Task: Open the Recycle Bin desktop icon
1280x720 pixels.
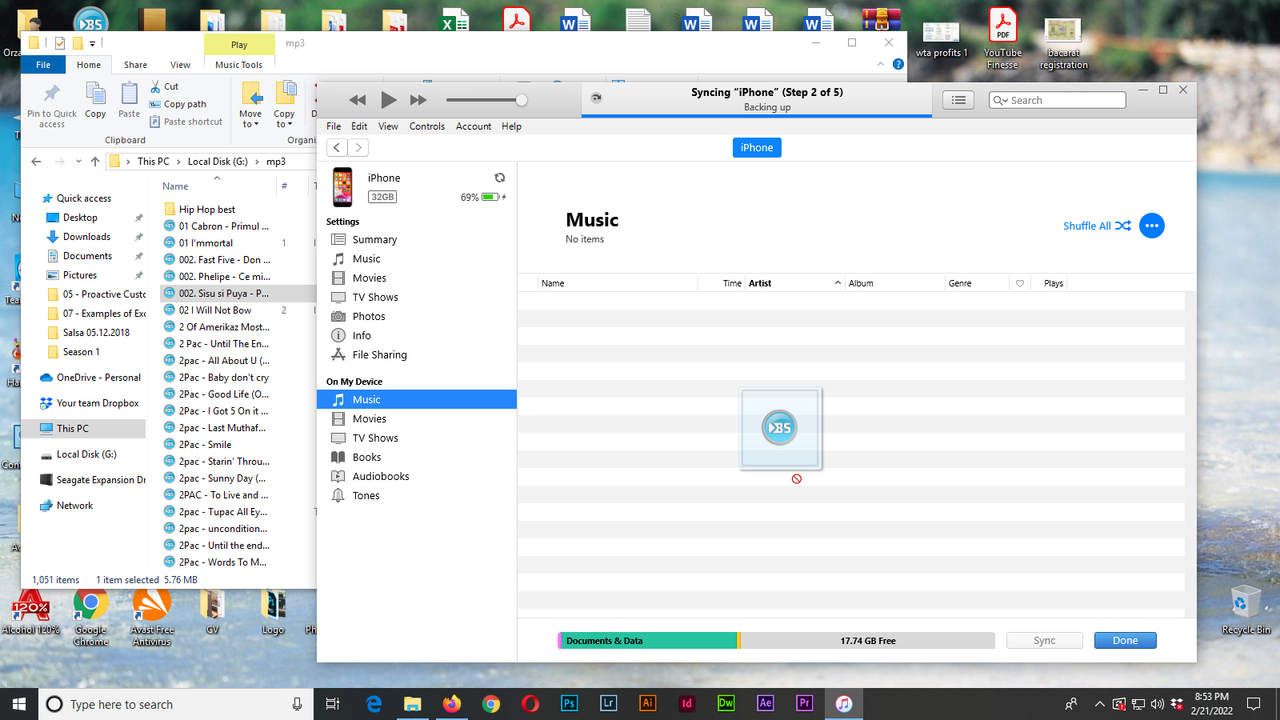Action: [x=1246, y=610]
